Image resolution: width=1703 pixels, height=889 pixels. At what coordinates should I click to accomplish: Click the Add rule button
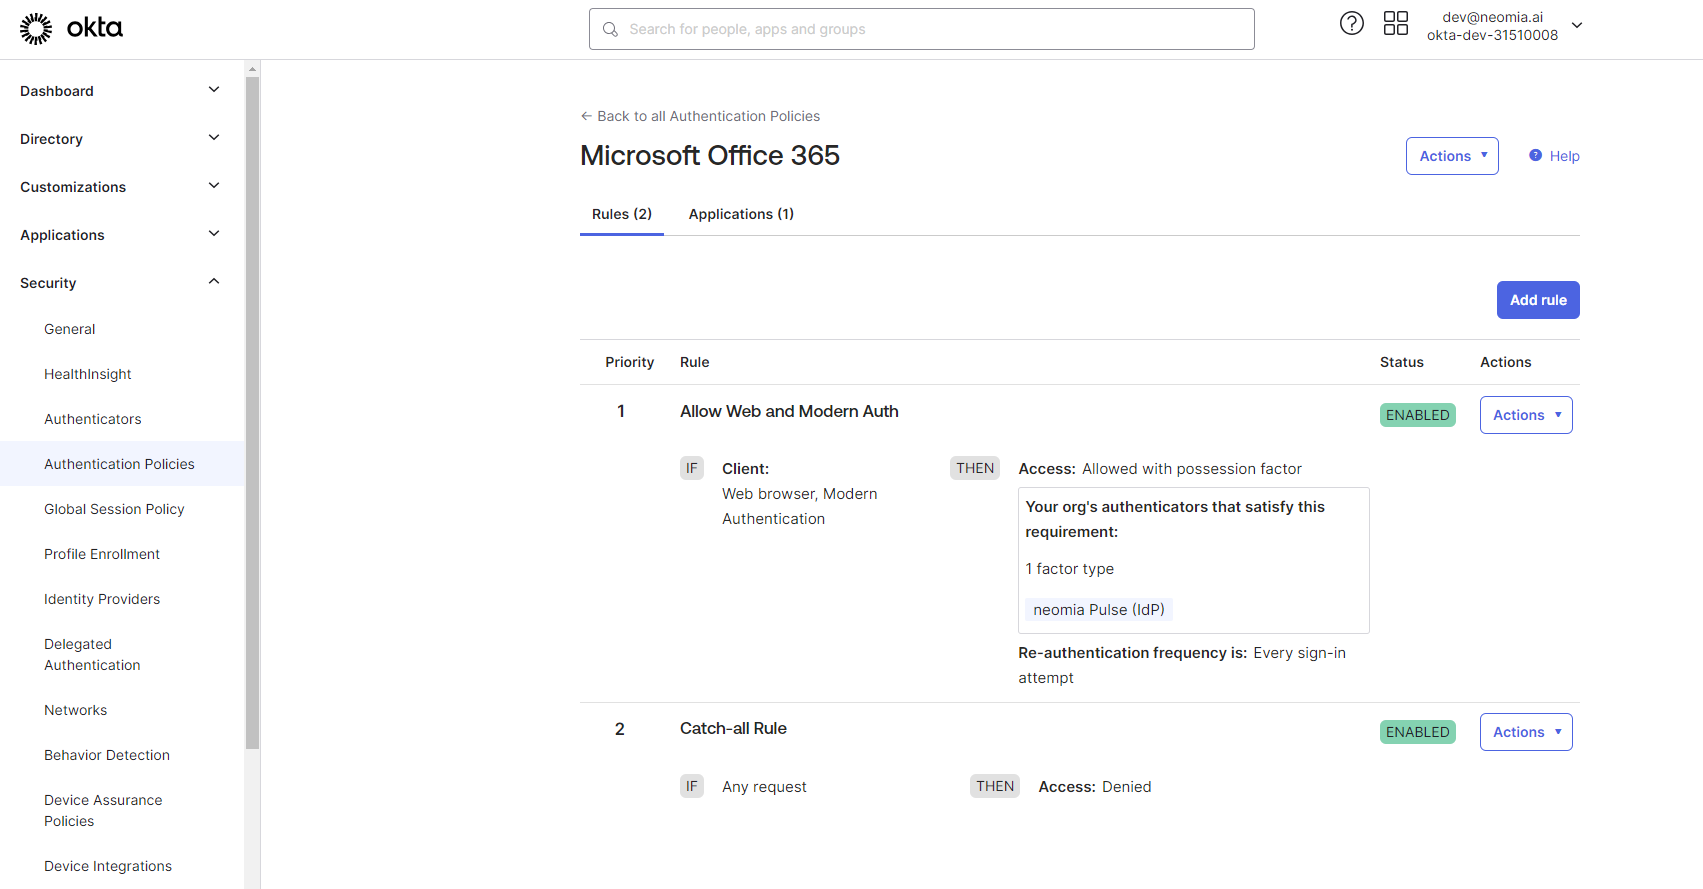point(1538,300)
